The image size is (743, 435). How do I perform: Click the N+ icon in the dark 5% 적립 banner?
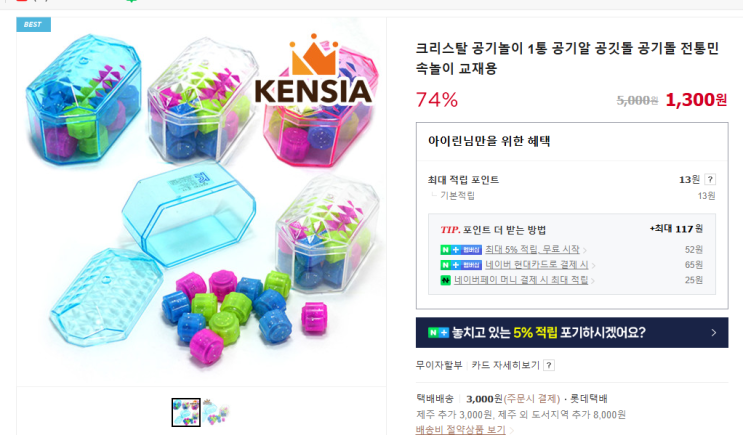click(x=438, y=333)
